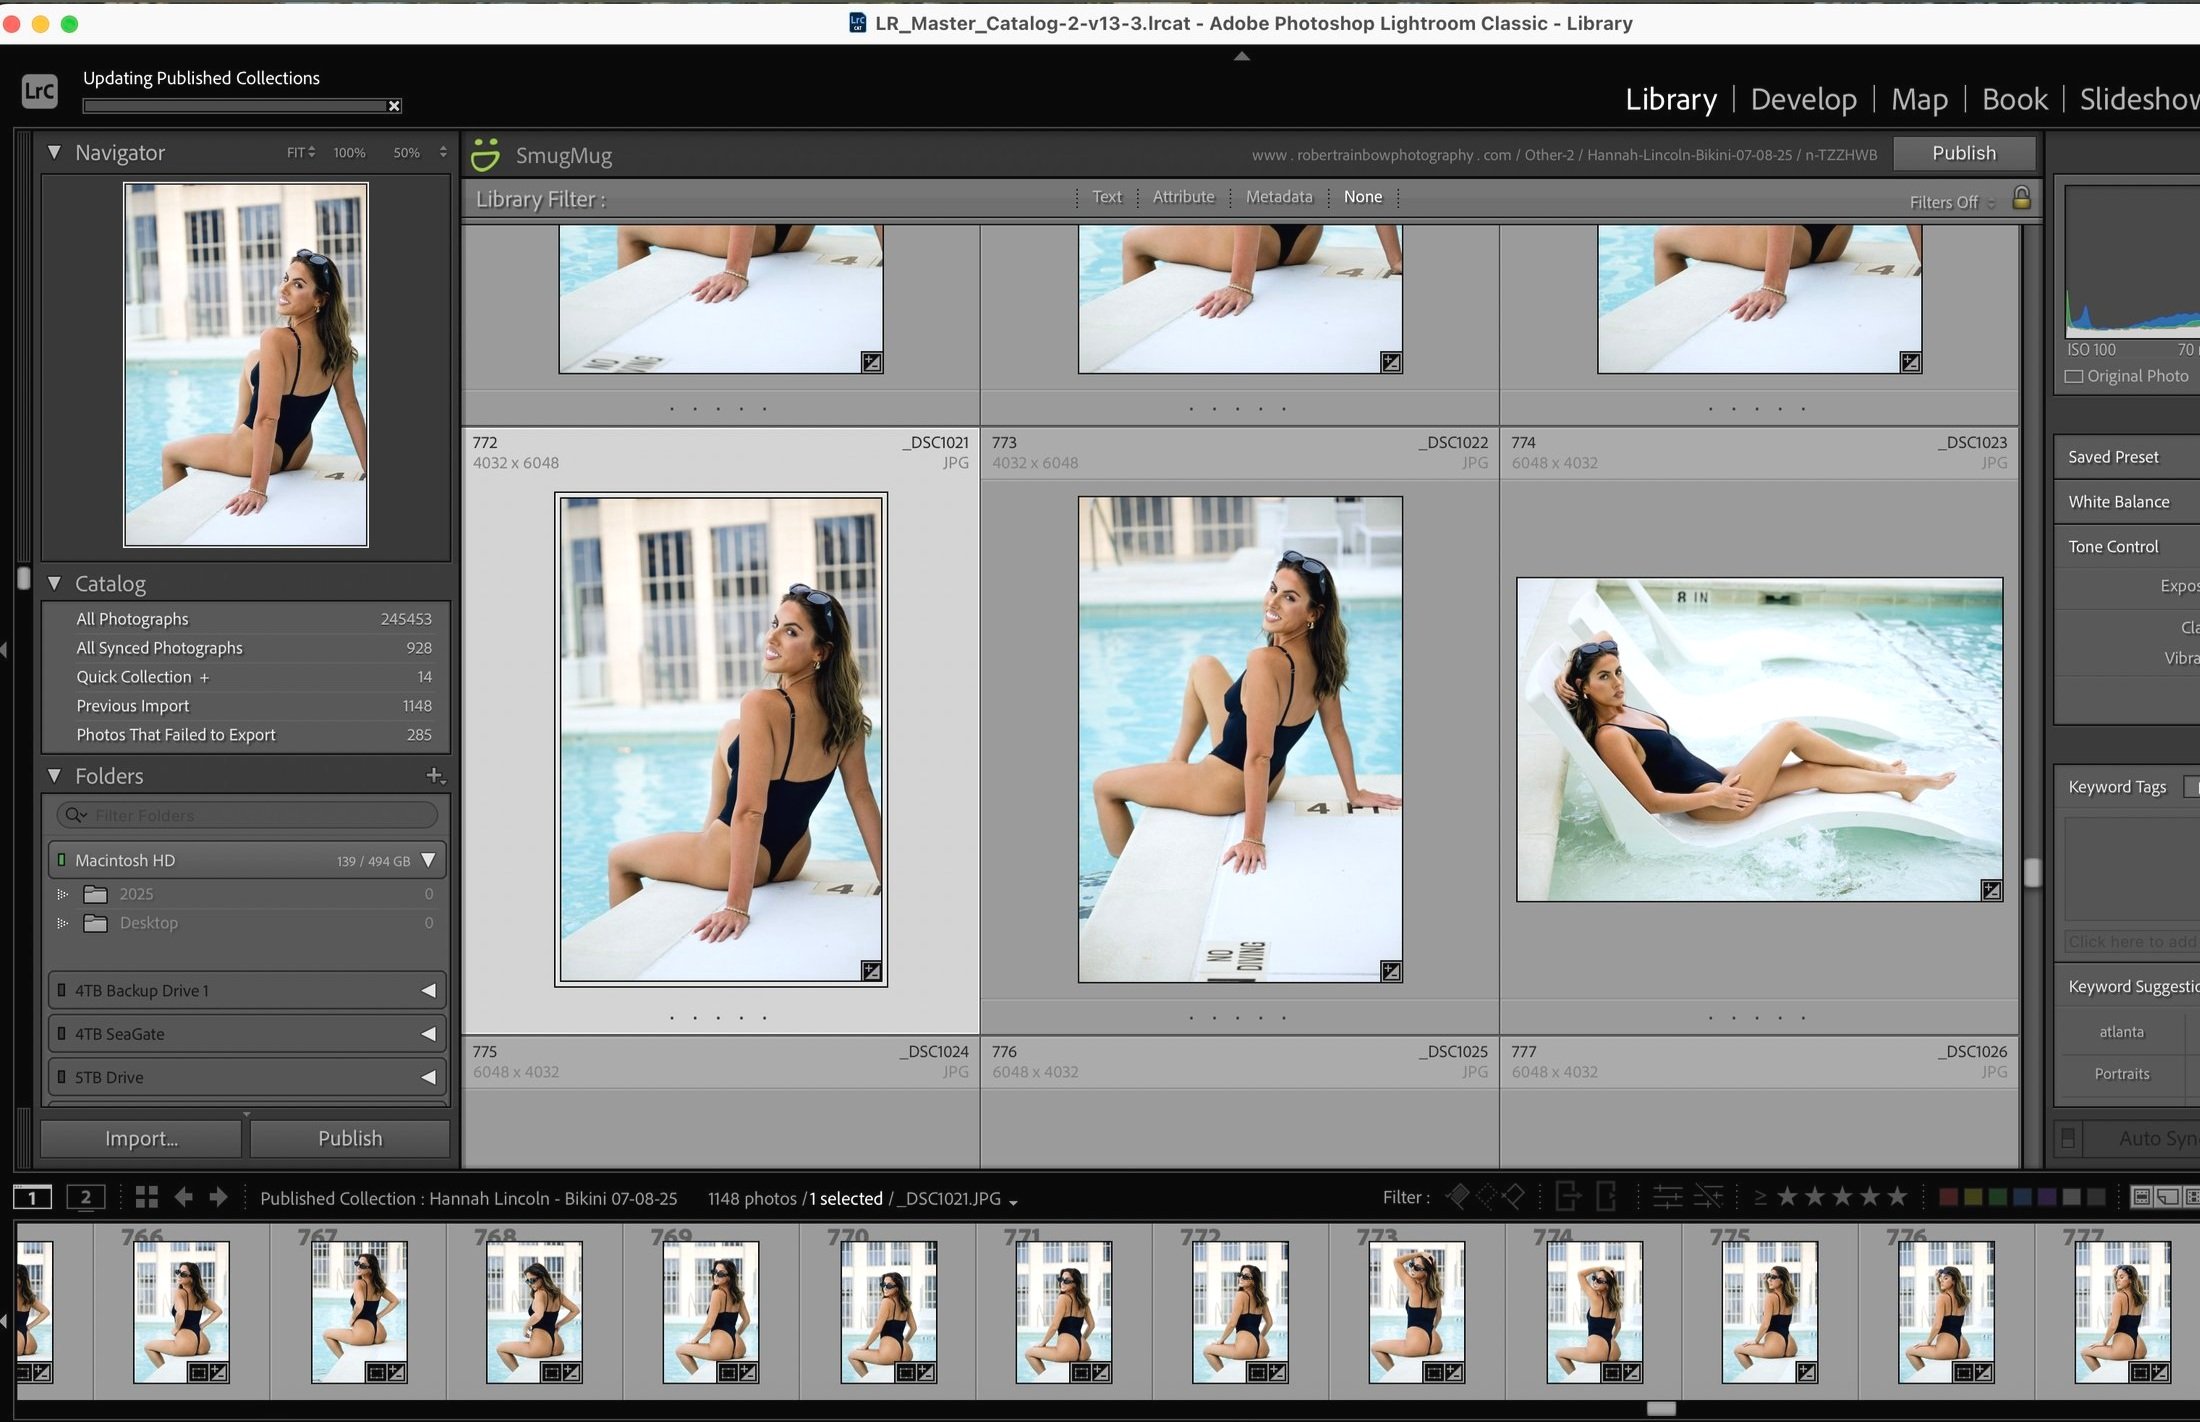Filter by purple color label
Image resolution: width=2200 pixels, height=1422 pixels.
tap(2047, 1197)
